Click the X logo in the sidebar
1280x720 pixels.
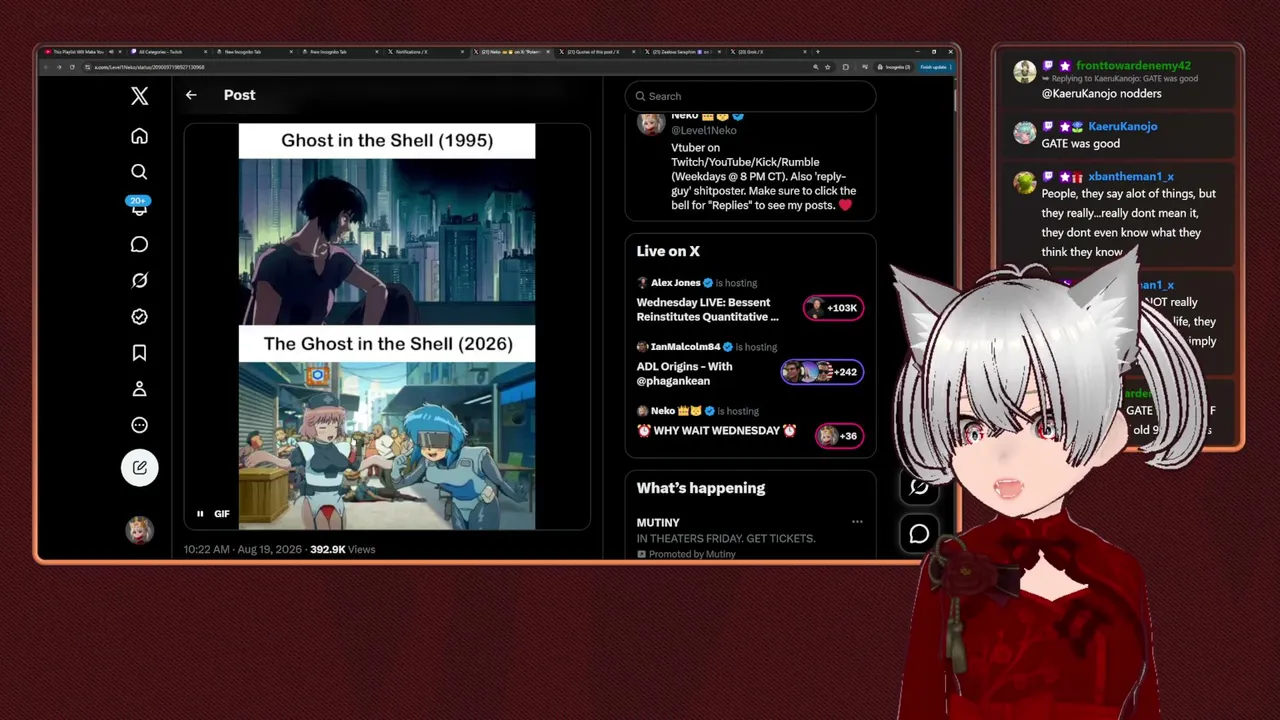coord(139,96)
